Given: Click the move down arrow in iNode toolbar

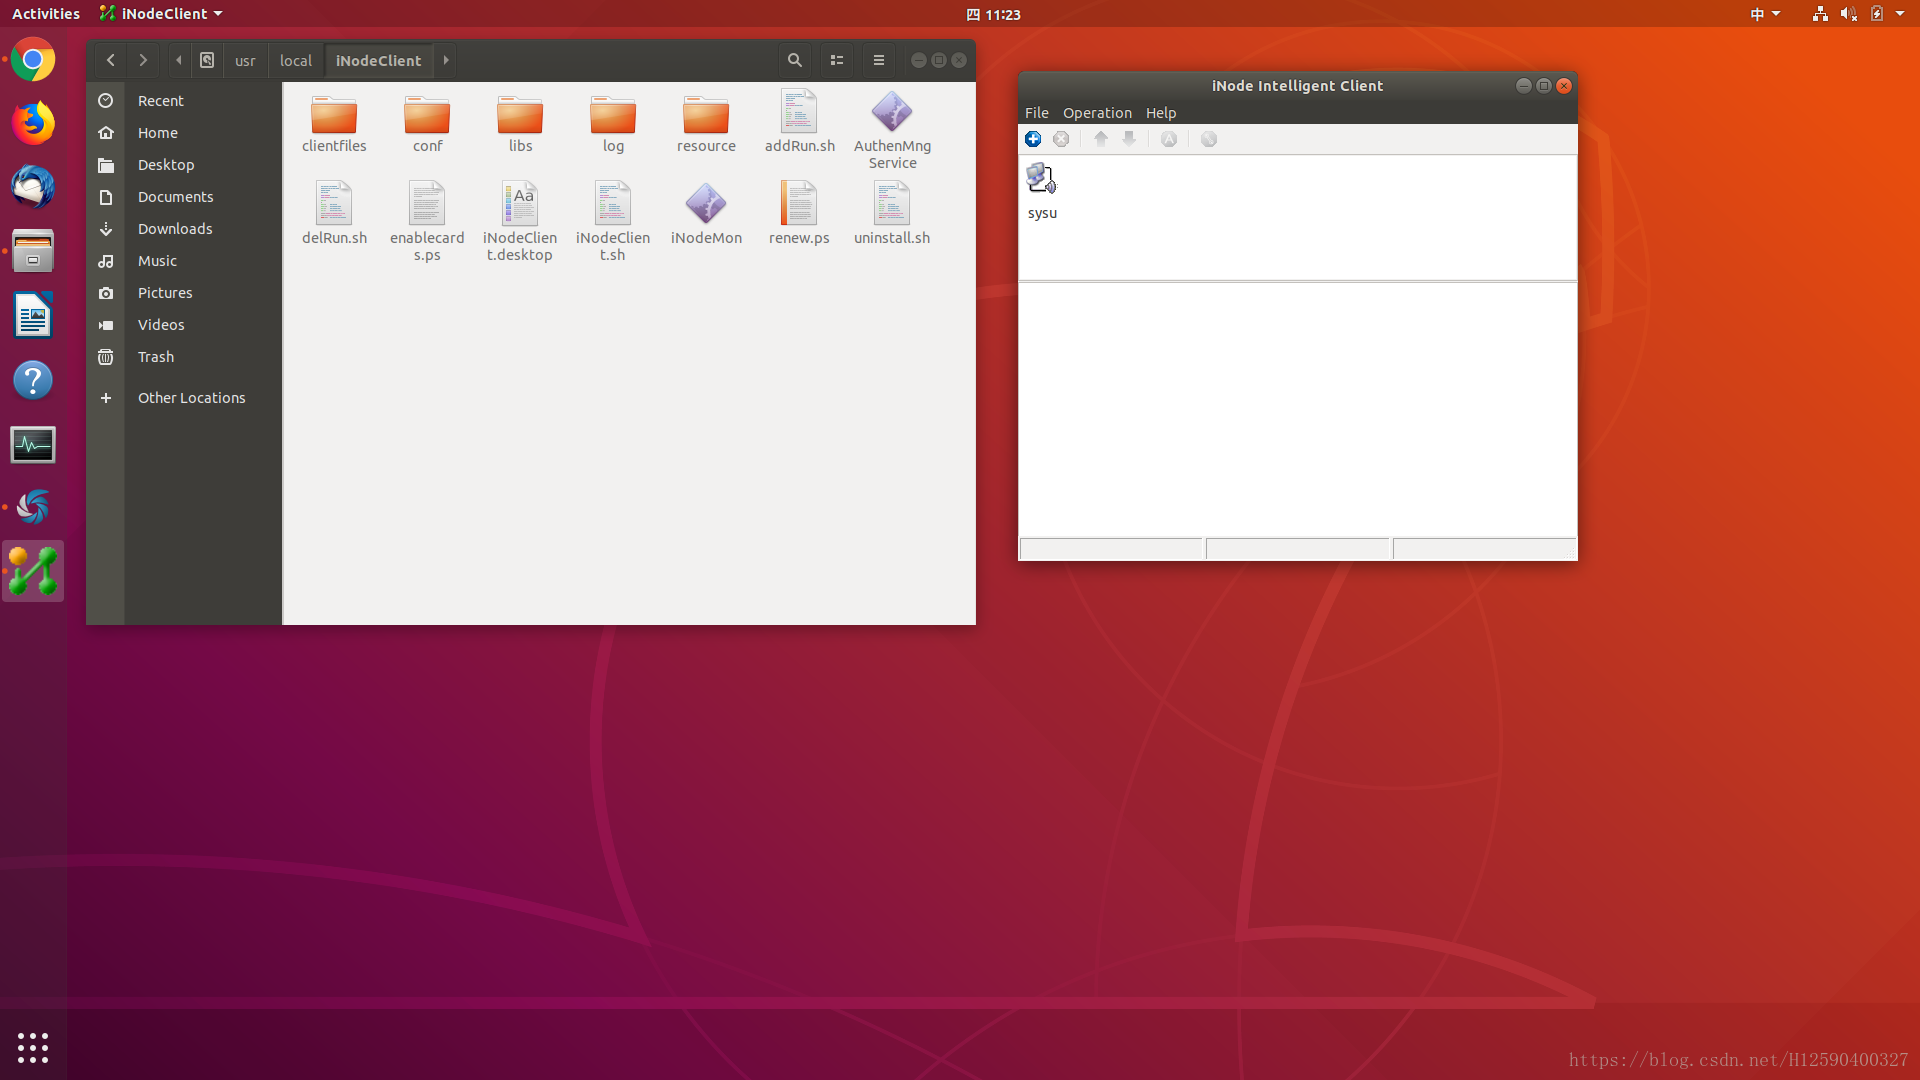Looking at the screenshot, I should click(1129, 139).
